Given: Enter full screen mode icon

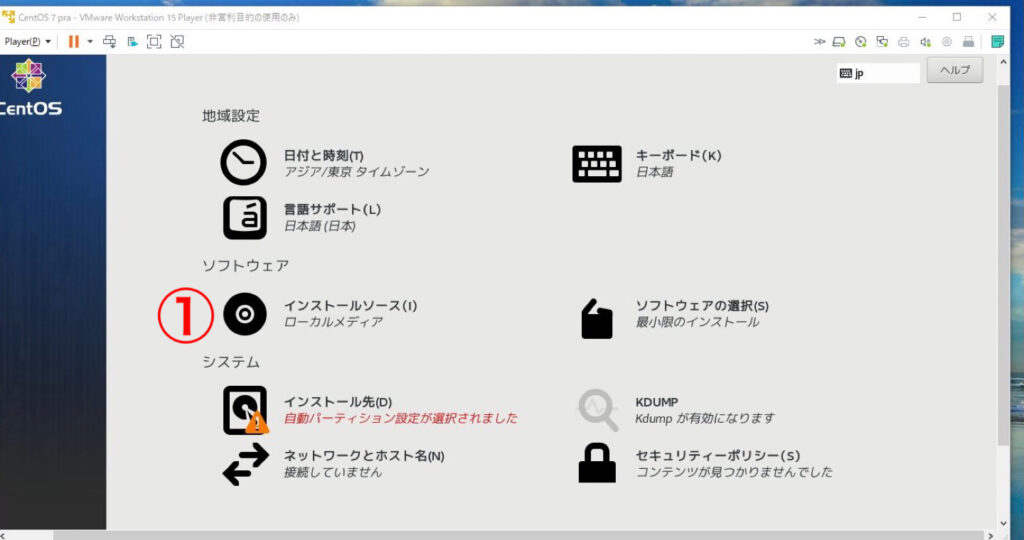Looking at the screenshot, I should (153, 42).
